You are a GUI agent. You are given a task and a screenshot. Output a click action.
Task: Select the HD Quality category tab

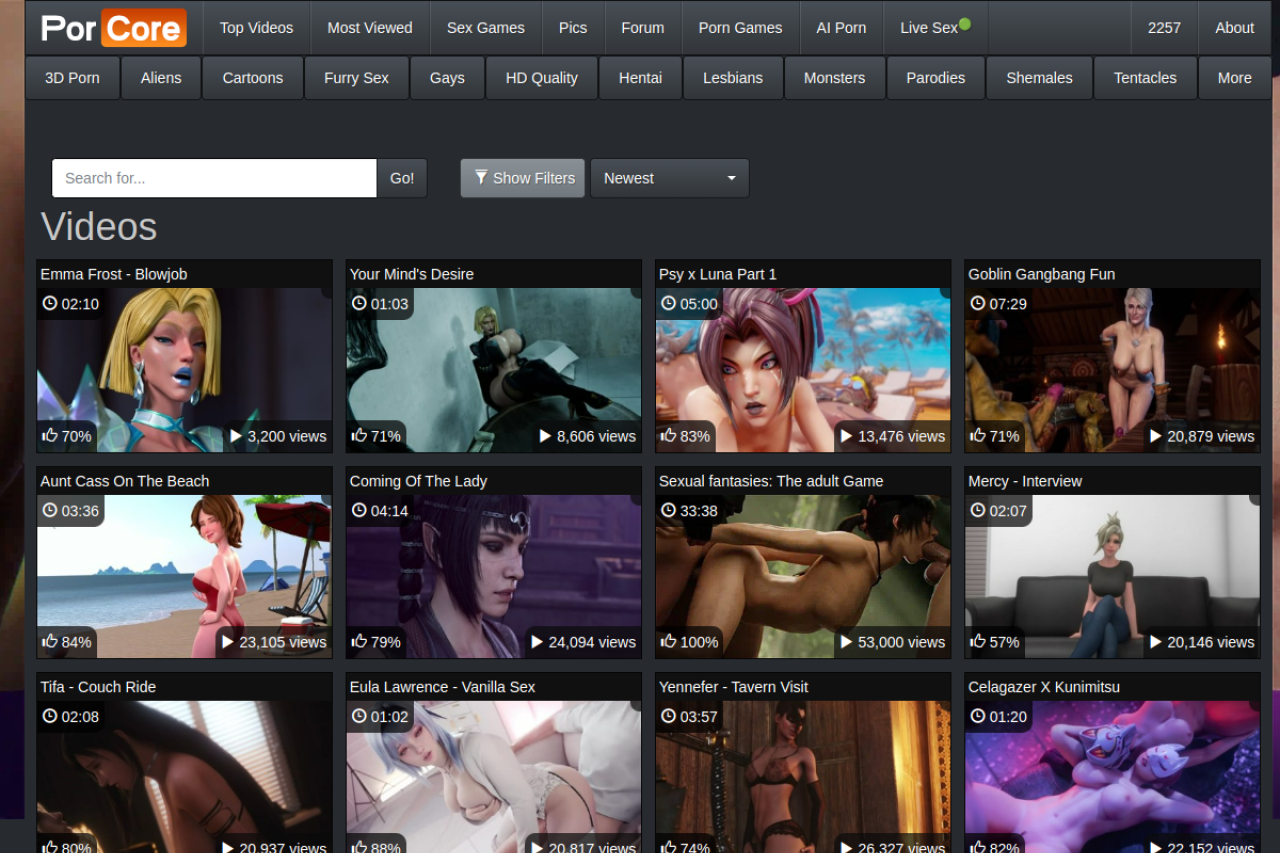coord(541,78)
